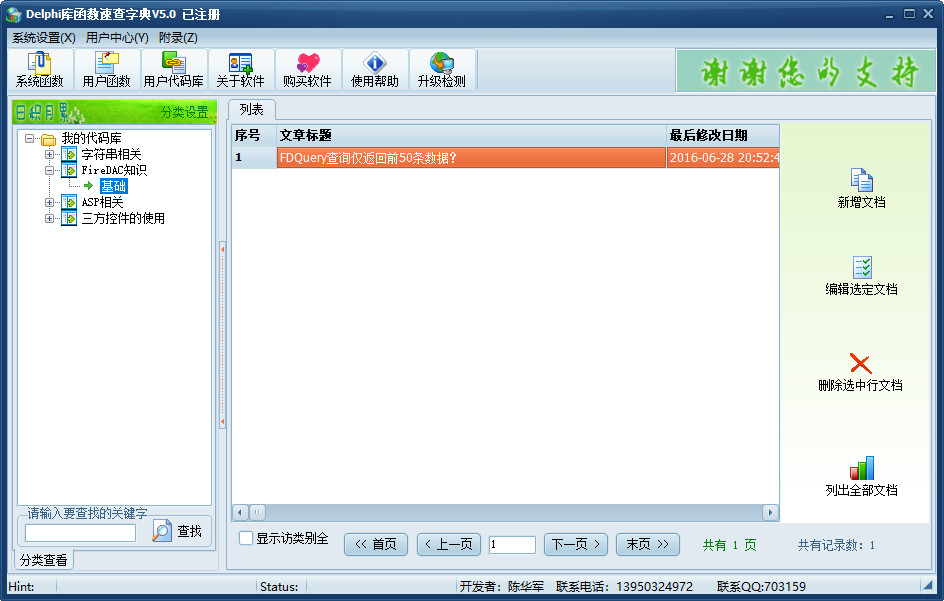944x601 pixels.
Task: Click the page number input box
Action: pyautogui.click(x=512, y=544)
